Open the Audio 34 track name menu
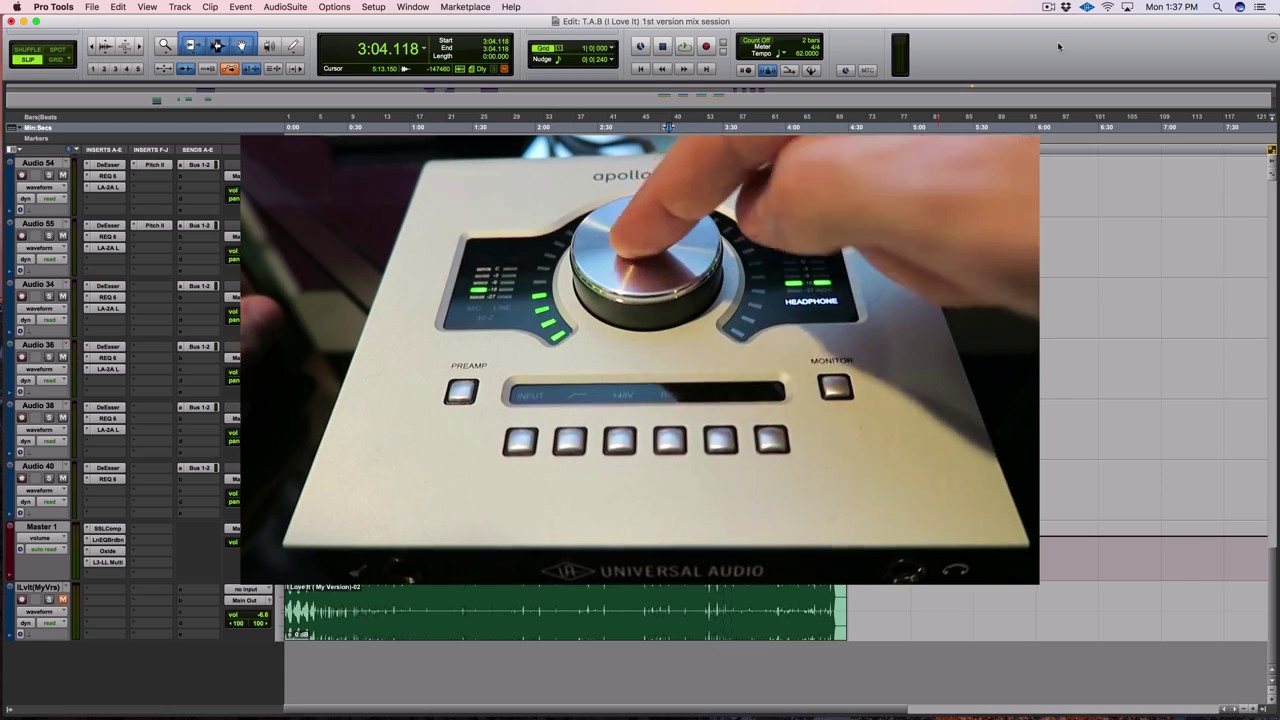The width and height of the screenshot is (1280, 720). (x=66, y=284)
